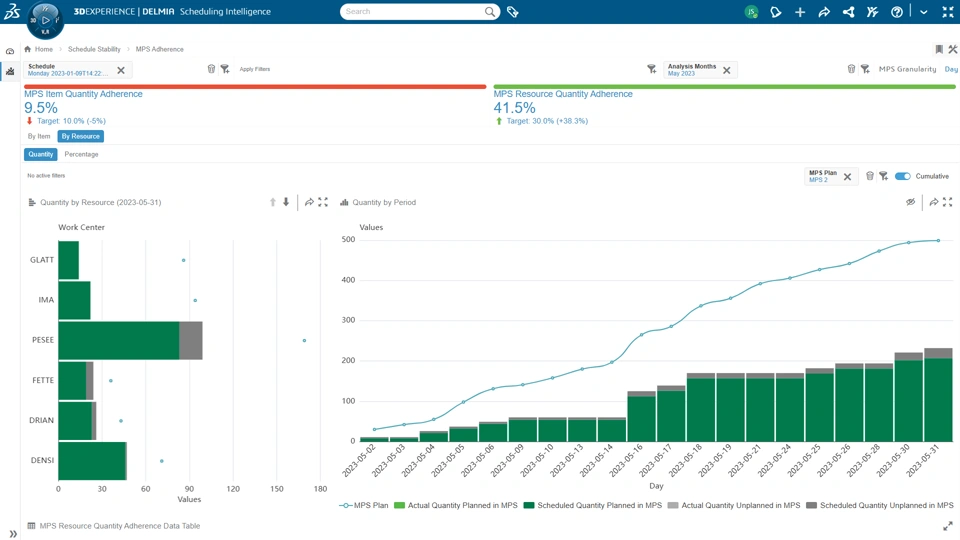Viewport: 960px width, 540px height.
Task: Click the search magnifier icon
Action: [490, 12]
